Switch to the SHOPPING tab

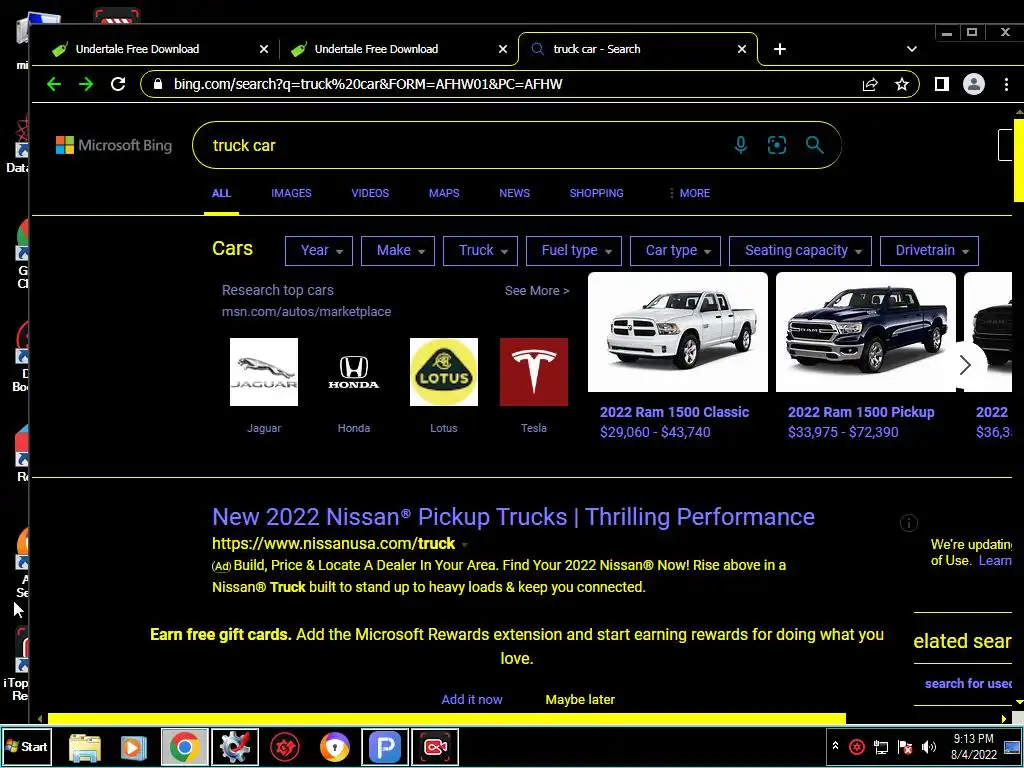pos(596,193)
